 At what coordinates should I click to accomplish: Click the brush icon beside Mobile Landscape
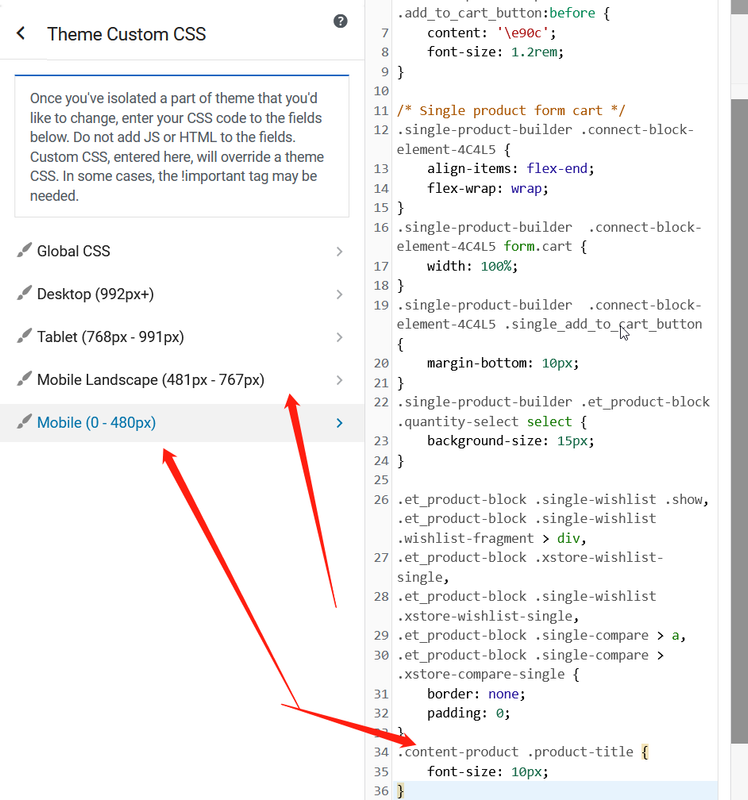click(24, 379)
